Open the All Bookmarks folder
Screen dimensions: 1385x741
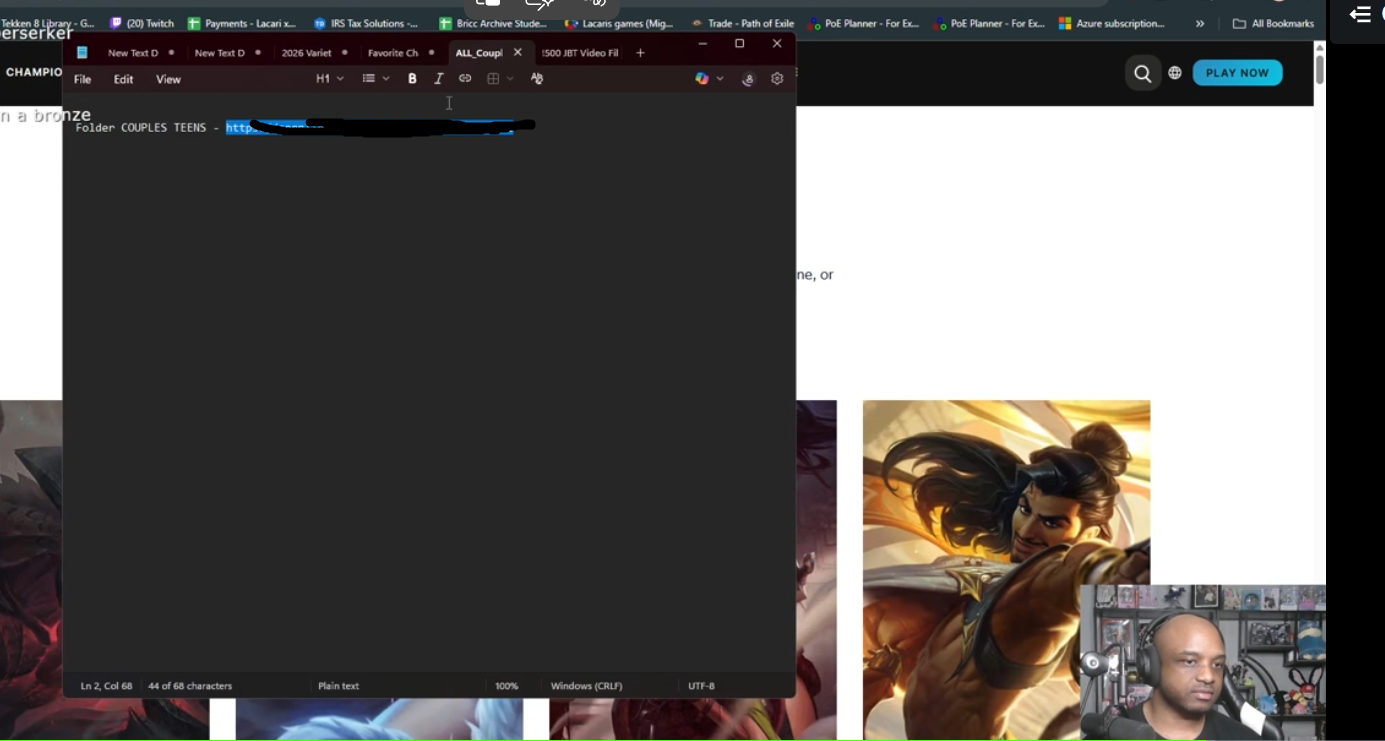[1273, 23]
